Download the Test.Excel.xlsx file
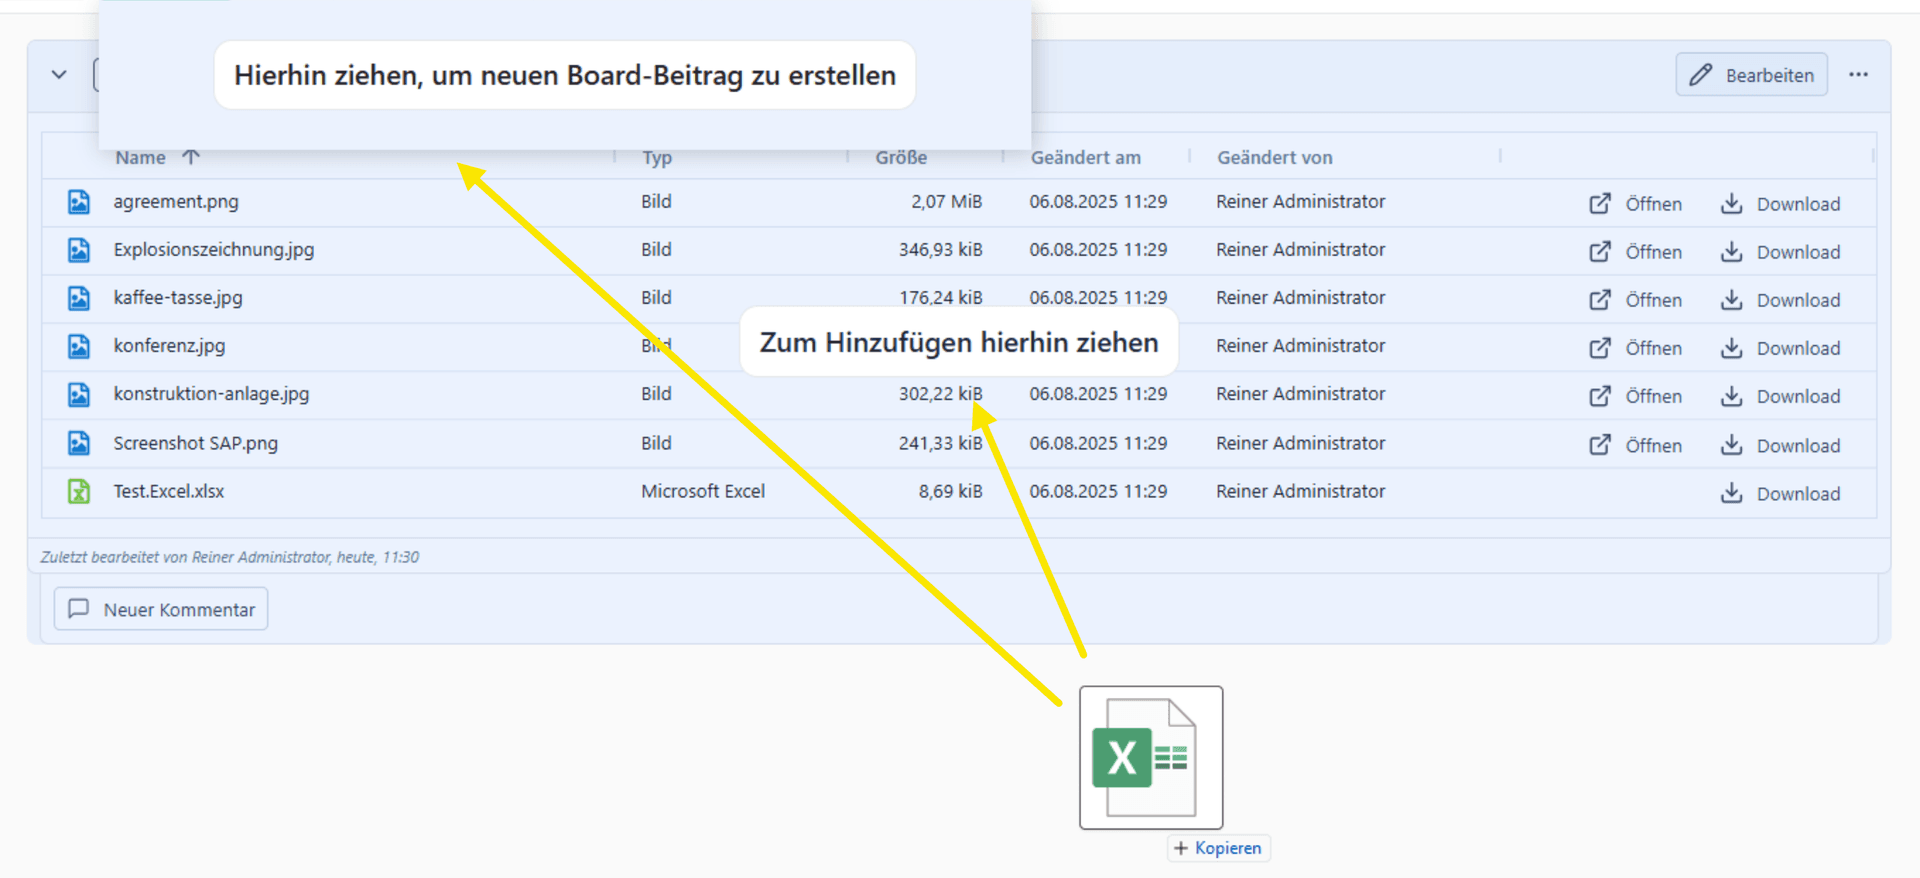Image resolution: width=1920 pixels, height=878 pixels. coord(1780,494)
